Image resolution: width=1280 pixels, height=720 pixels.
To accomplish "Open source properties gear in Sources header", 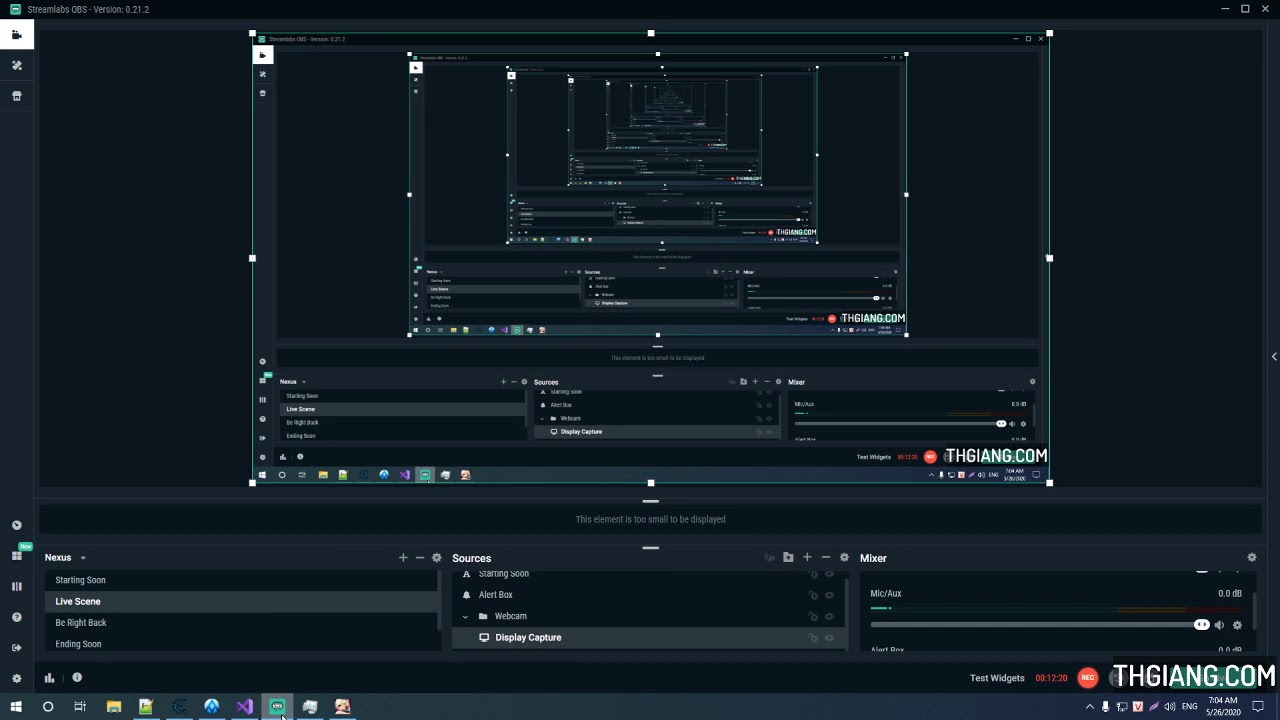I will (844, 558).
